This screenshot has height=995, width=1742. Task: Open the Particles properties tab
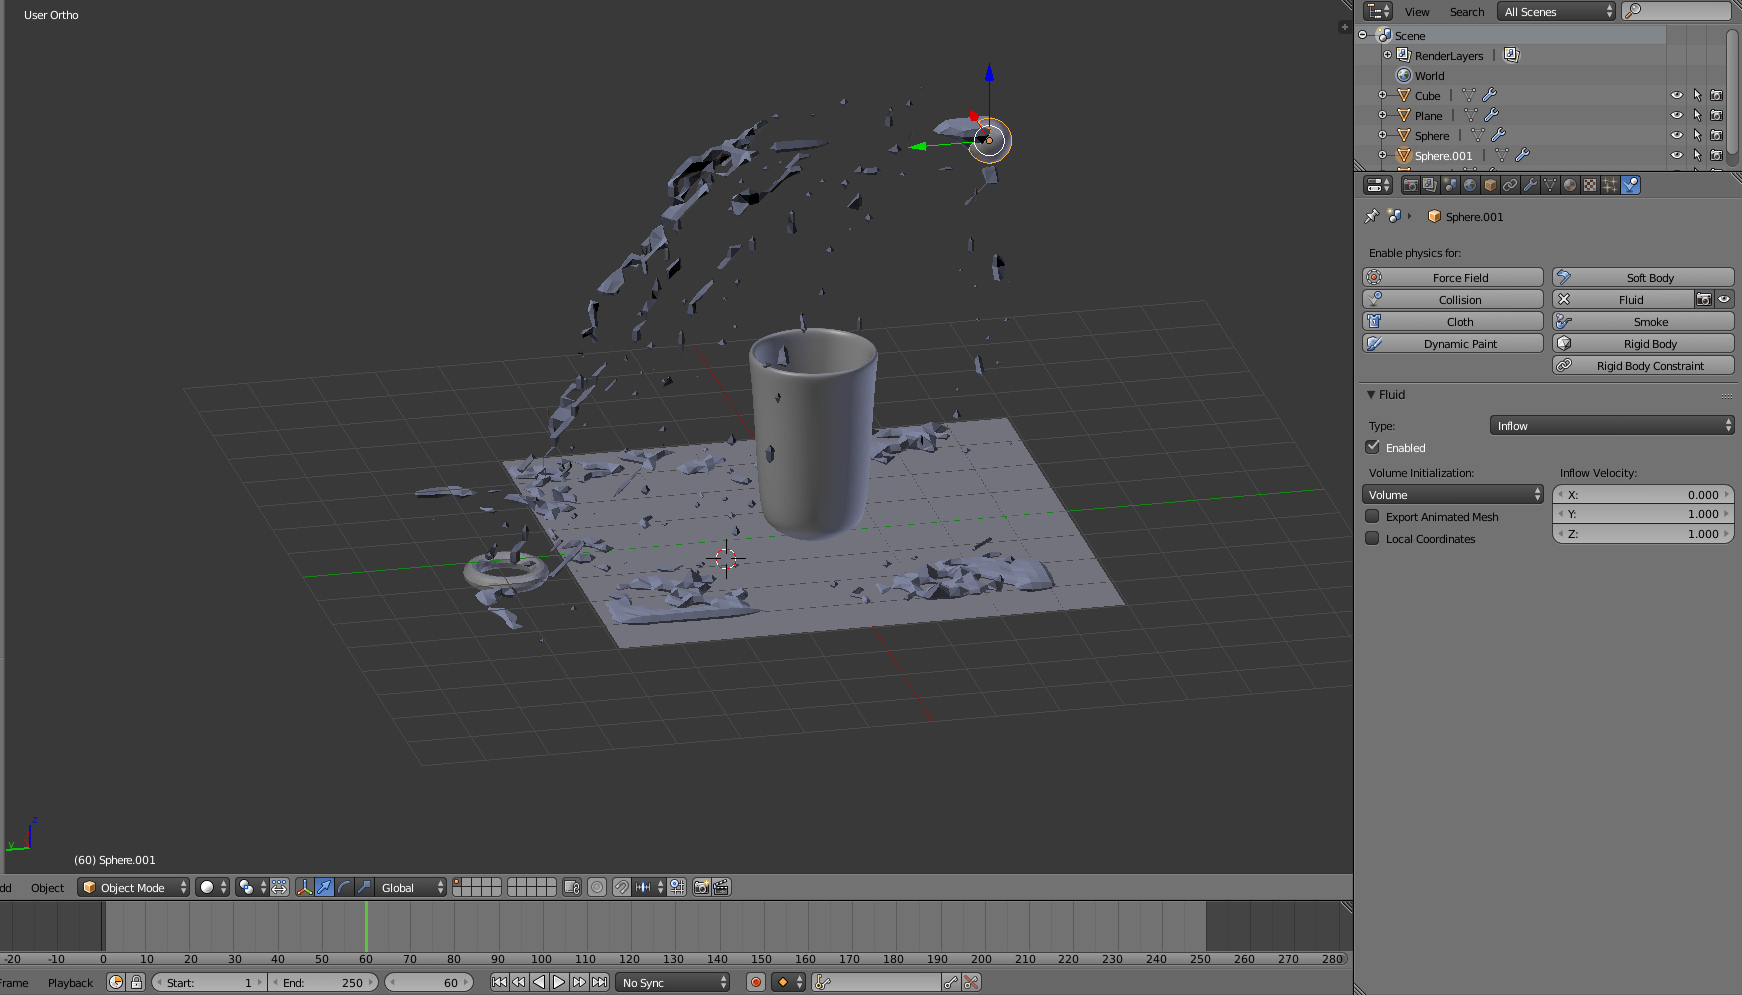1610,185
